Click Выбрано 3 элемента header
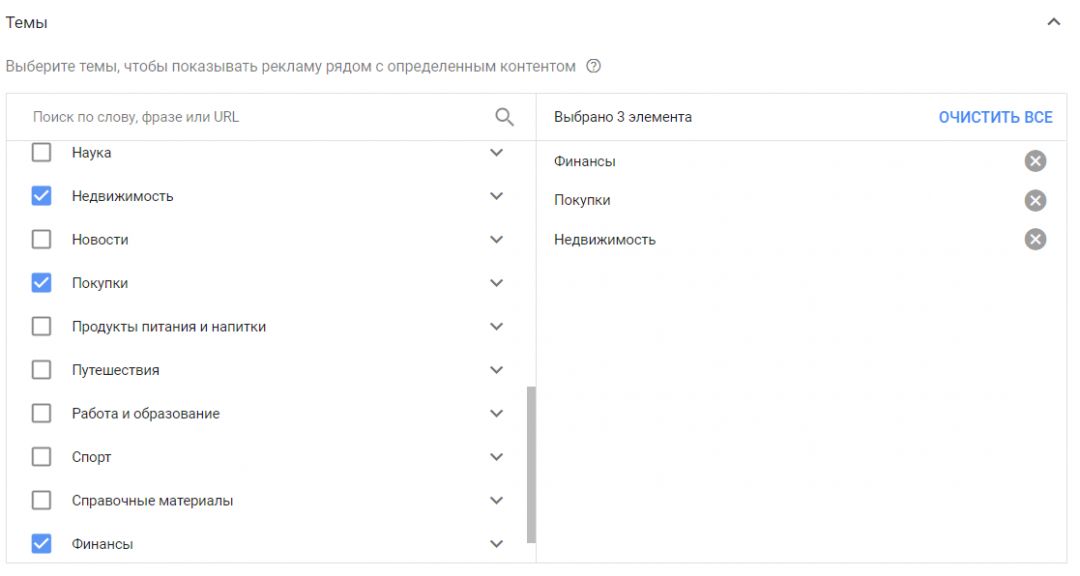The image size is (1080, 576). click(x=623, y=117)
